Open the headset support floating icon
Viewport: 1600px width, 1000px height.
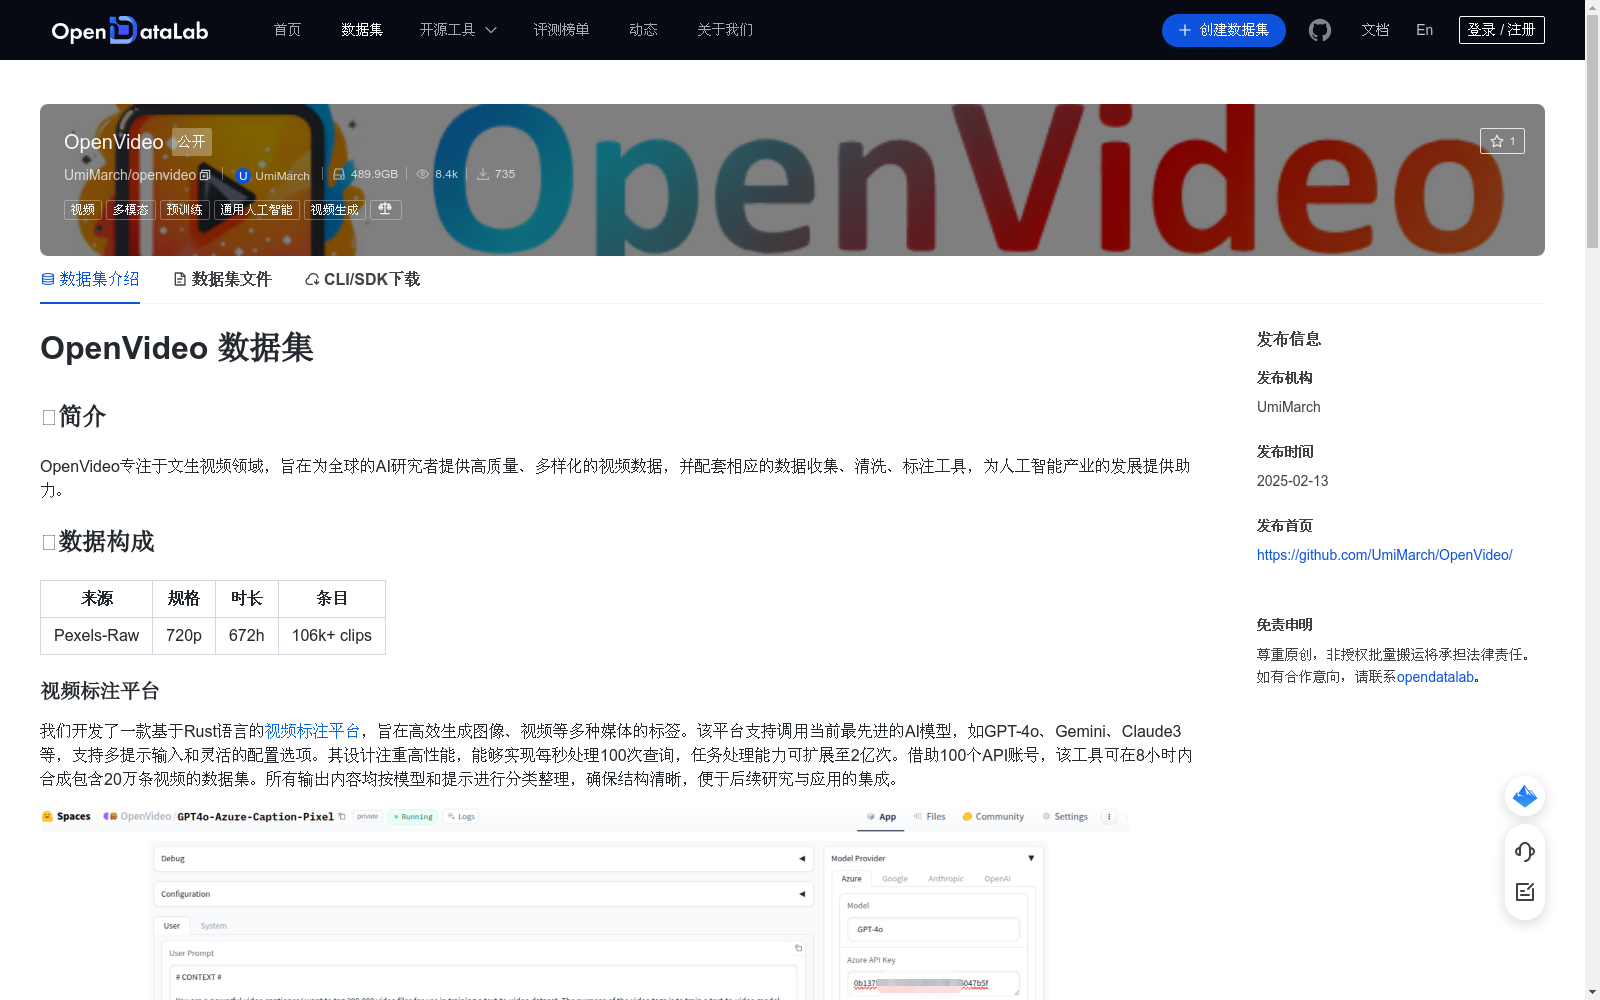coord(1525,852)
